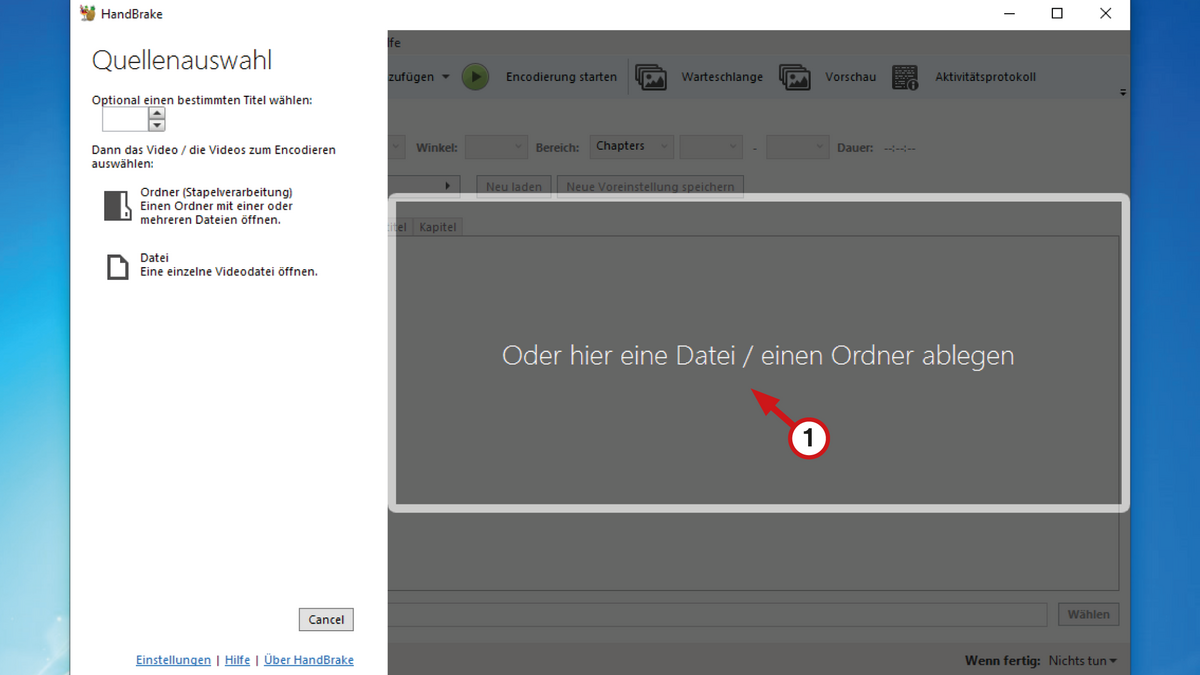Click the Ordner (Stapelverarbeitung) folder icon
The image size is (1200, 675).
(118, 206)
